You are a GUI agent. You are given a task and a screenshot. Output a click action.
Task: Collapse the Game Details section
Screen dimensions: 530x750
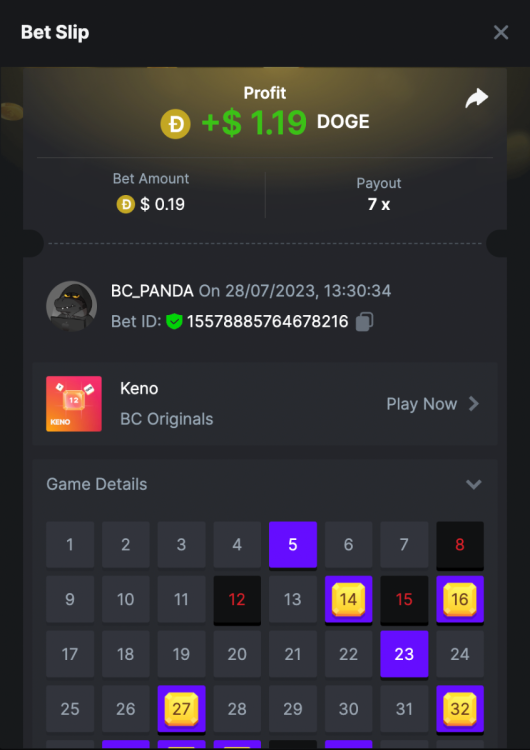point(474,484)
